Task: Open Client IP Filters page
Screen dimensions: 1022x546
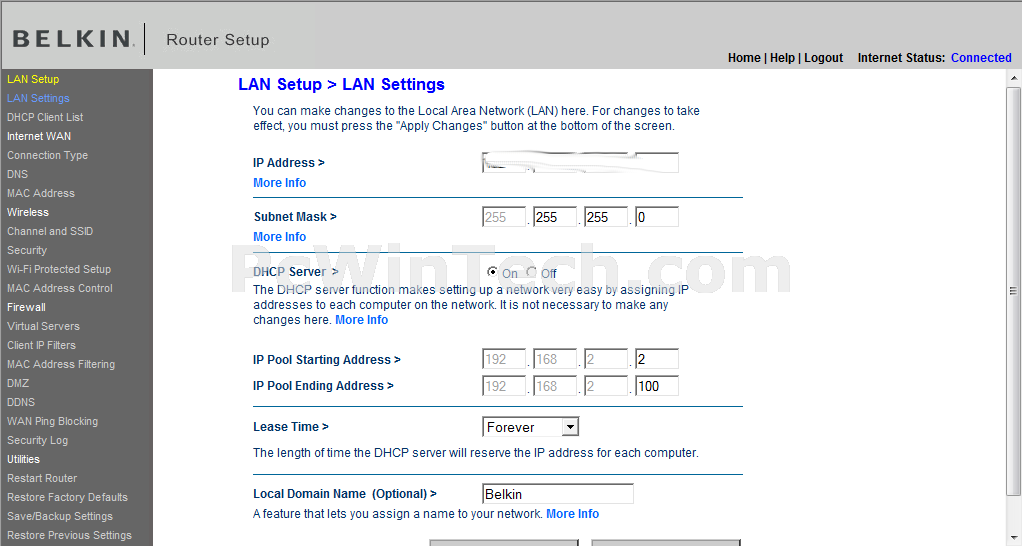Action: (x=42, y=345)
